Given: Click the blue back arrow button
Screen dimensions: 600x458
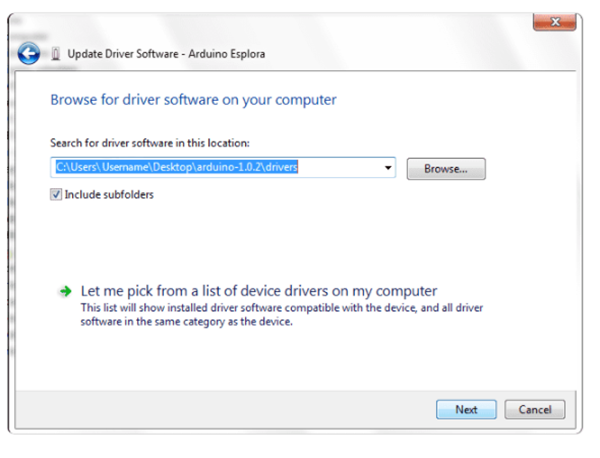Looking at the screenshot, I should pyautogui.click(x=29, y=53).
